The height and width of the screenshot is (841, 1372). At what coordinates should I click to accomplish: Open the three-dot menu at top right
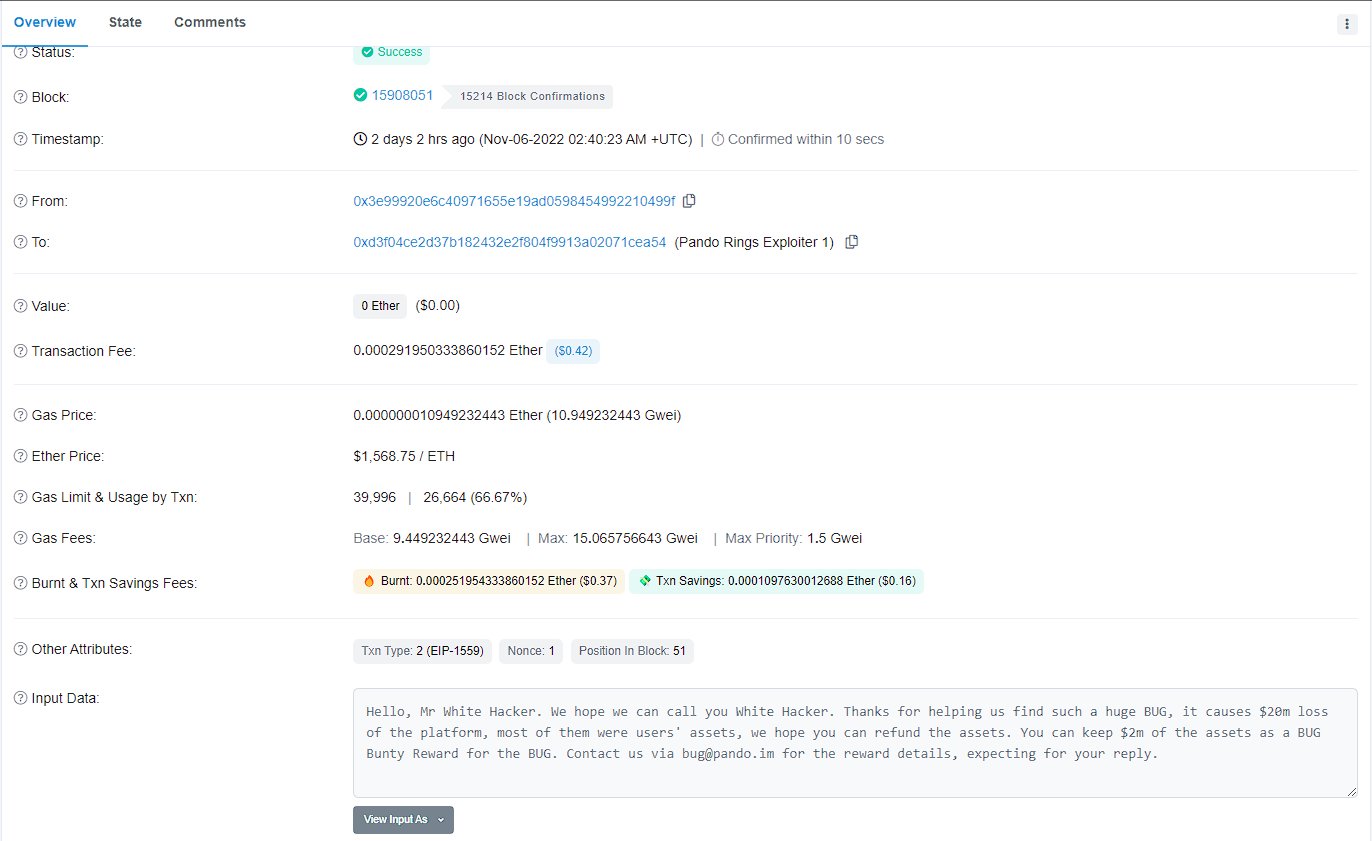[x=1348, y=23]
